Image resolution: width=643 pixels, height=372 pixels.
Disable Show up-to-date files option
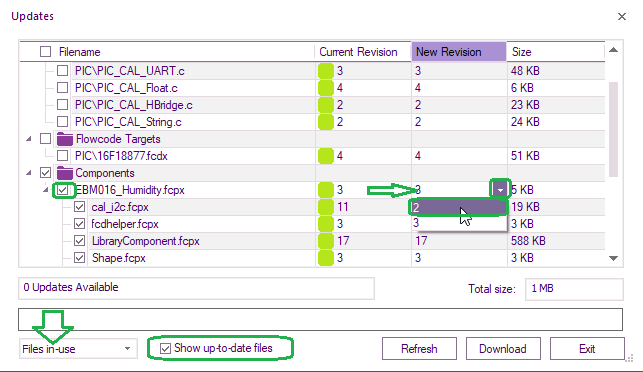tap(165, 349)
